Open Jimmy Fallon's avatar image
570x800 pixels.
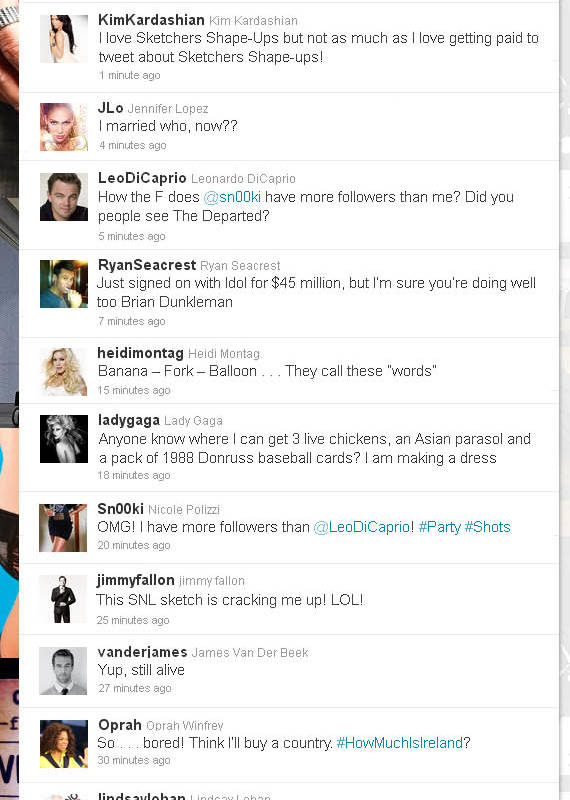(63, 599)
